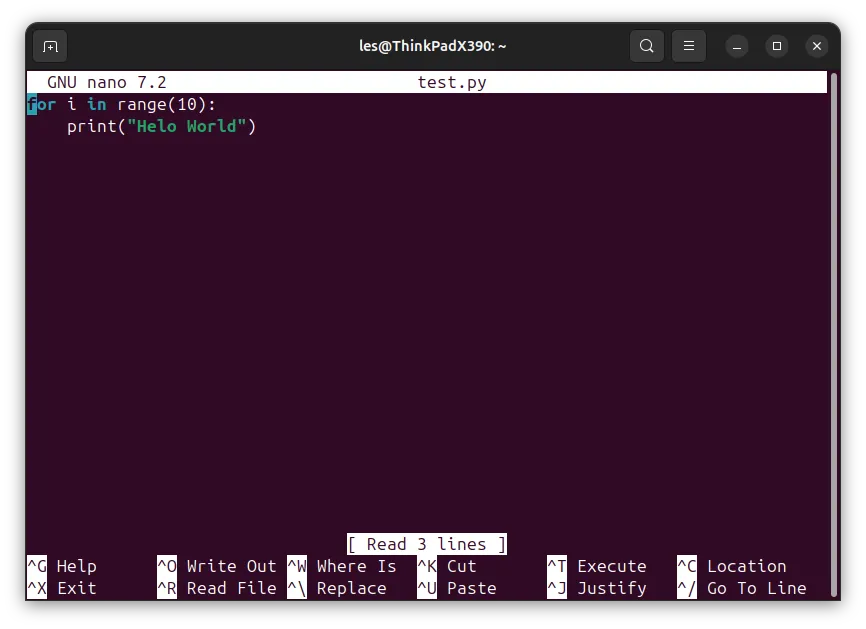Close the terminal window
866x629 pixels.
pos(817,46)
